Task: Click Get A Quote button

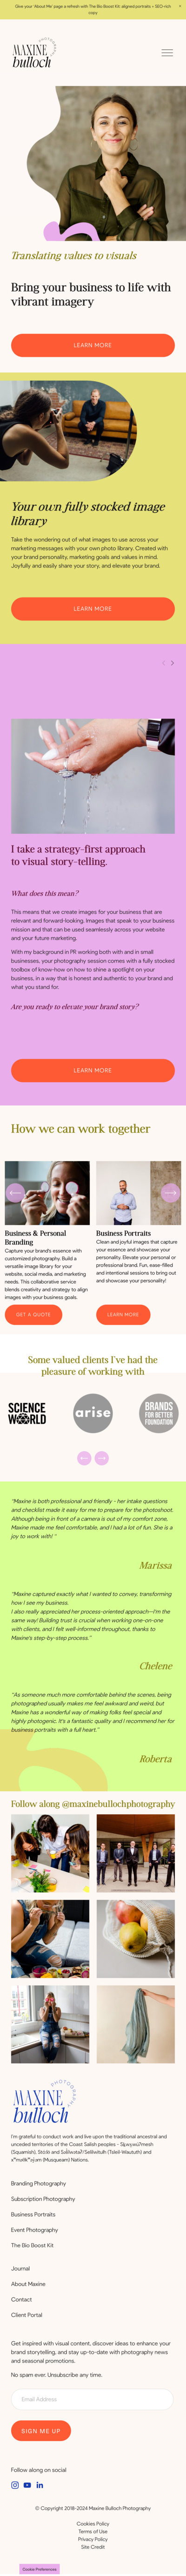Action: 33,1315
